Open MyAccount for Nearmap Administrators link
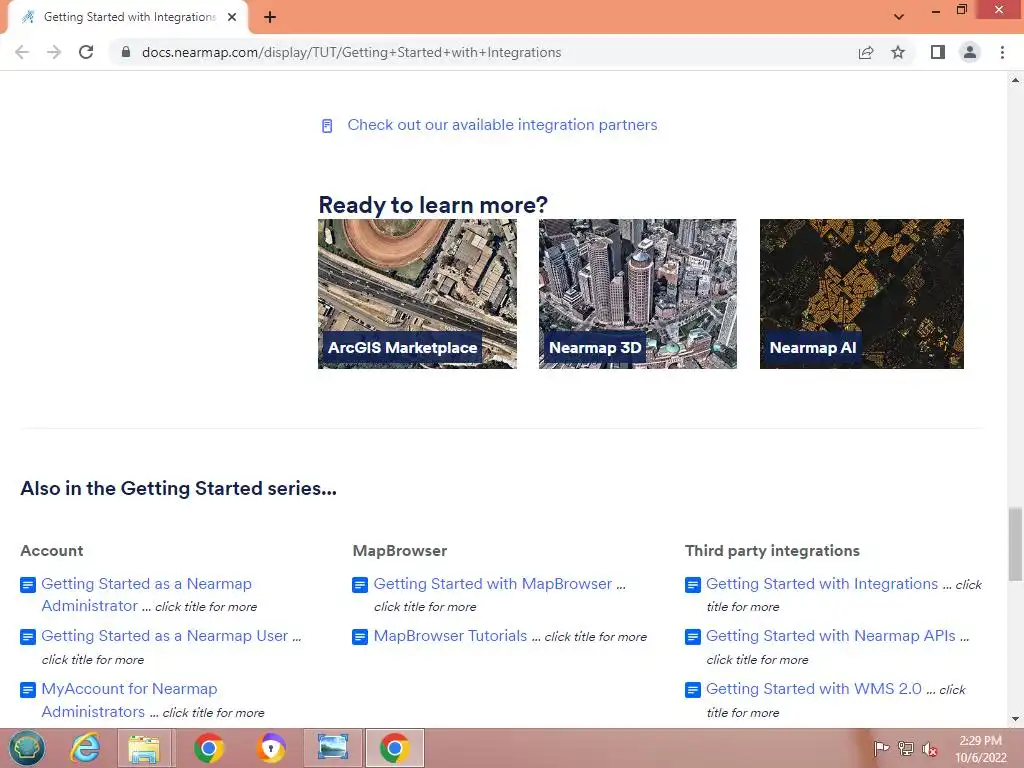 coord(129,699)
